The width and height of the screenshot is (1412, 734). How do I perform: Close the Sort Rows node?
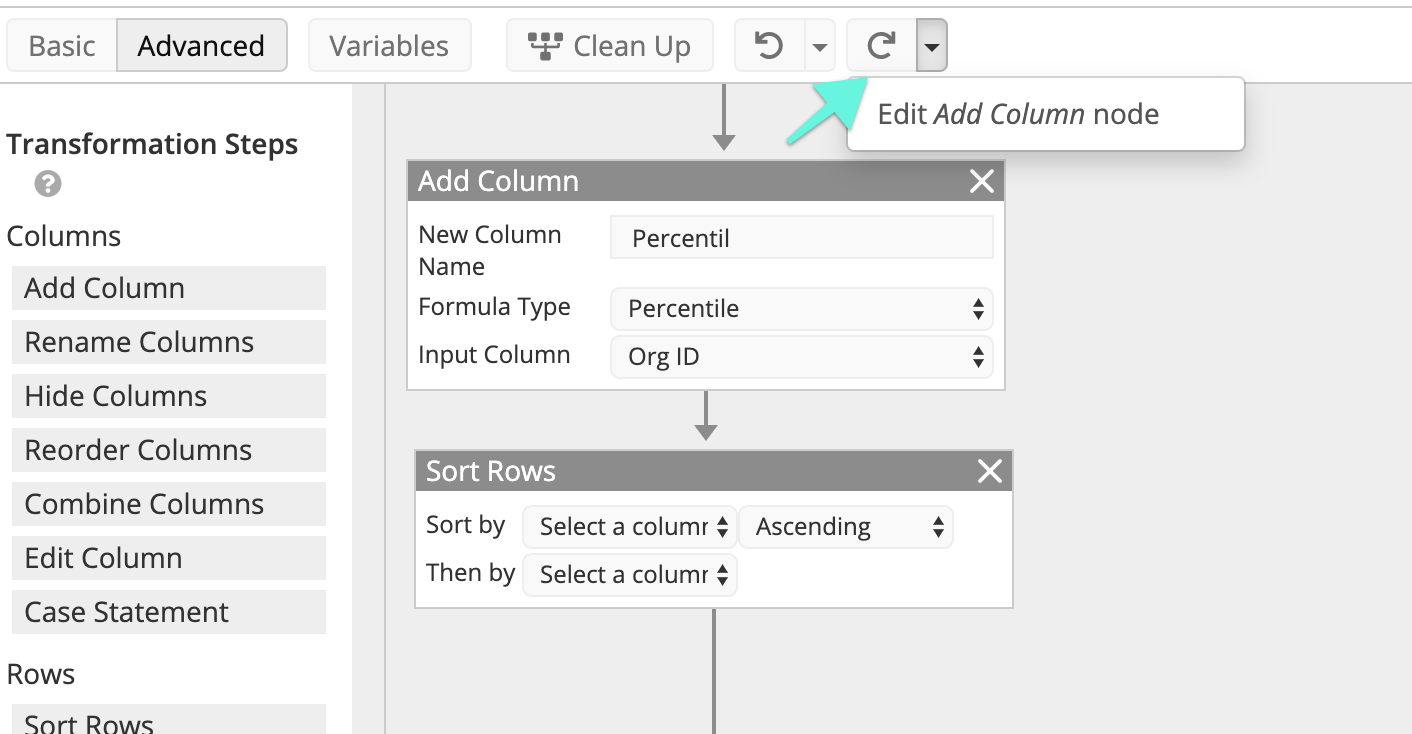[x=989, y=471]
